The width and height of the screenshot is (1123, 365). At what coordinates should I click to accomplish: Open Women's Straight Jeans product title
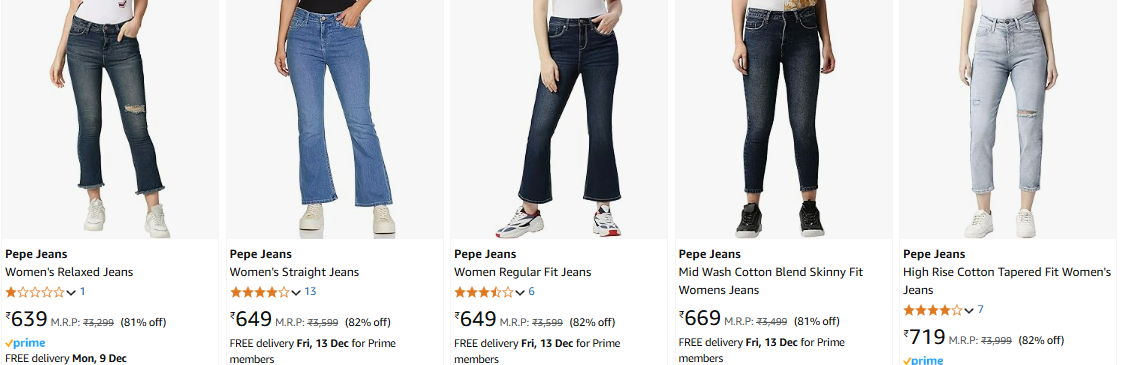pyautogui.click(x=294, y=272)
